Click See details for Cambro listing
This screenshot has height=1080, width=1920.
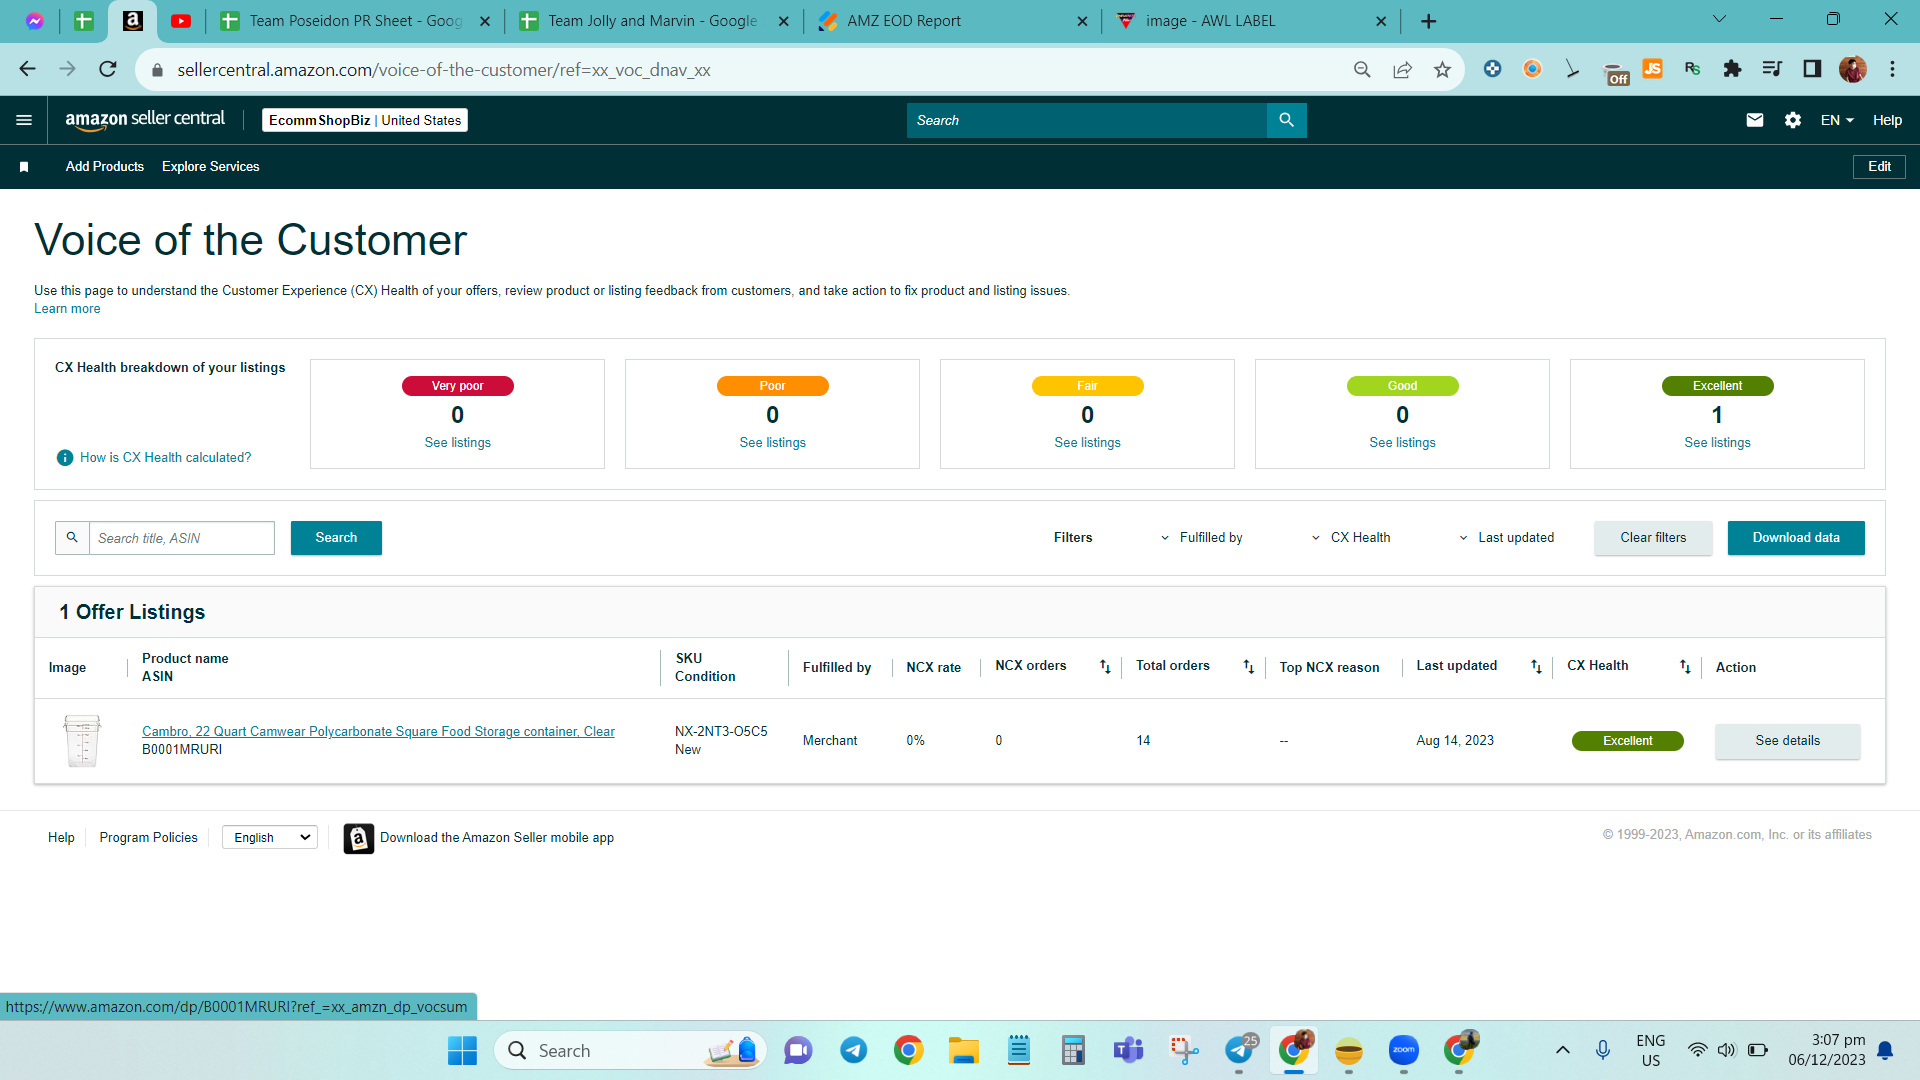(x=1788, y=741)
